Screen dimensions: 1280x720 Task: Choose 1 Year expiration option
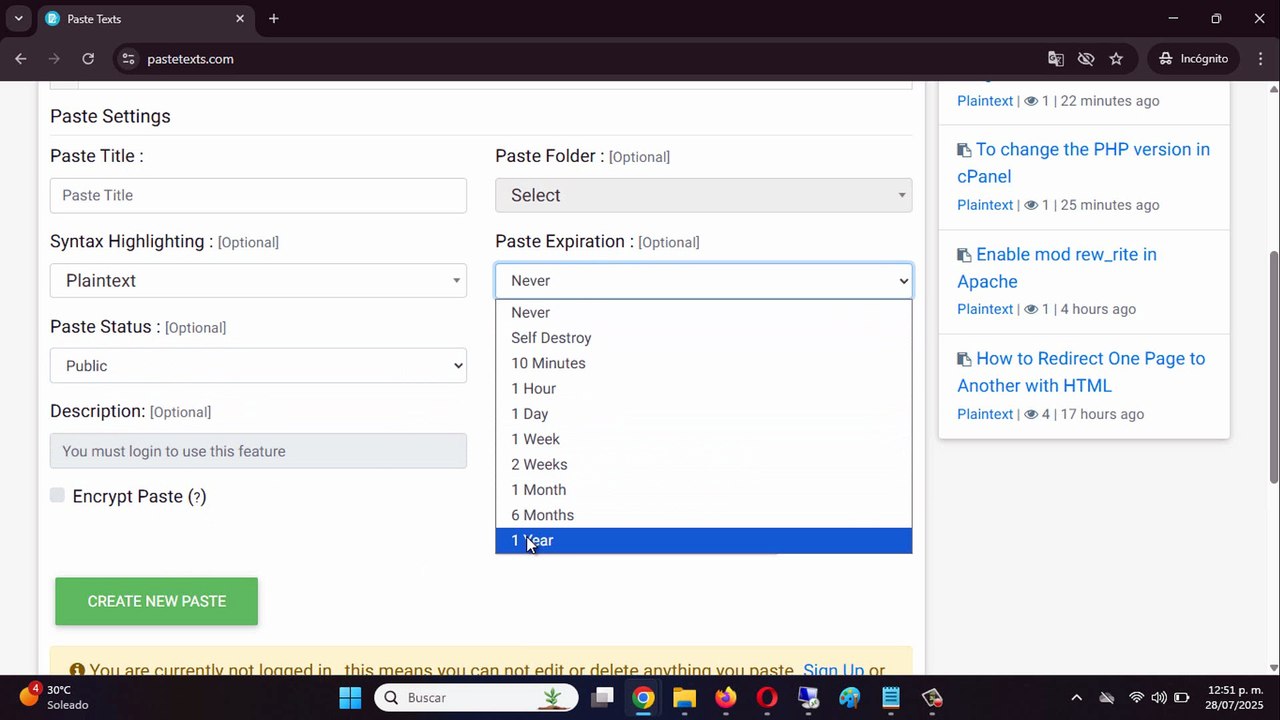(703, 541)
